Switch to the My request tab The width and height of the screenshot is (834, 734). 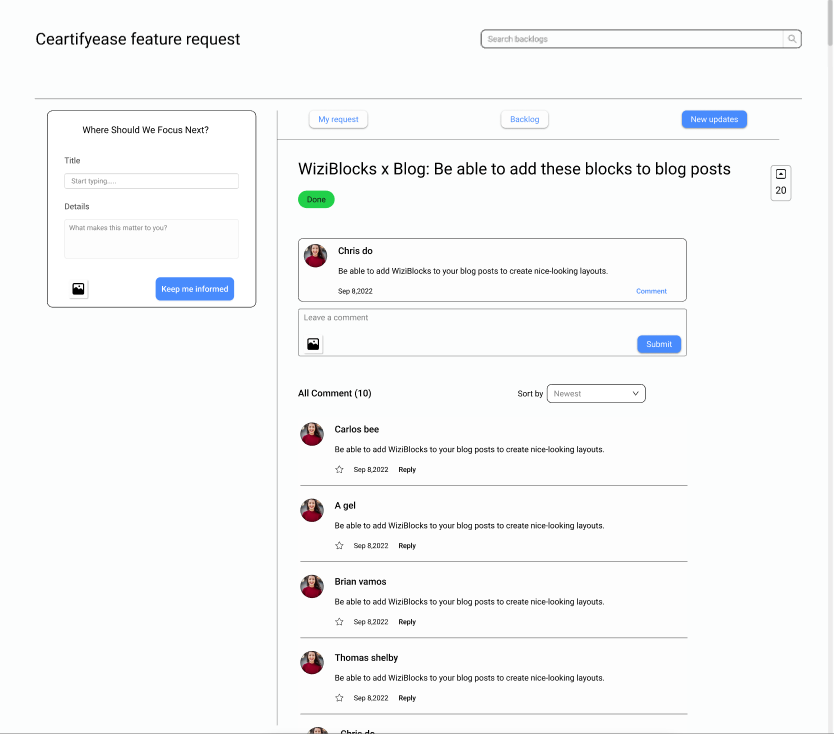(x=338, y=120)
